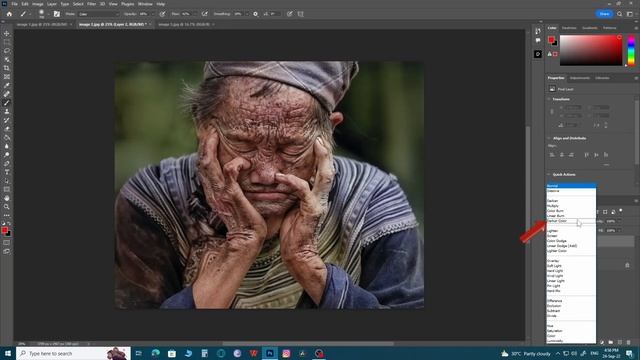Screen dimensions: 640x360
Task: Select the Move tool
Action: pos(7,33)
